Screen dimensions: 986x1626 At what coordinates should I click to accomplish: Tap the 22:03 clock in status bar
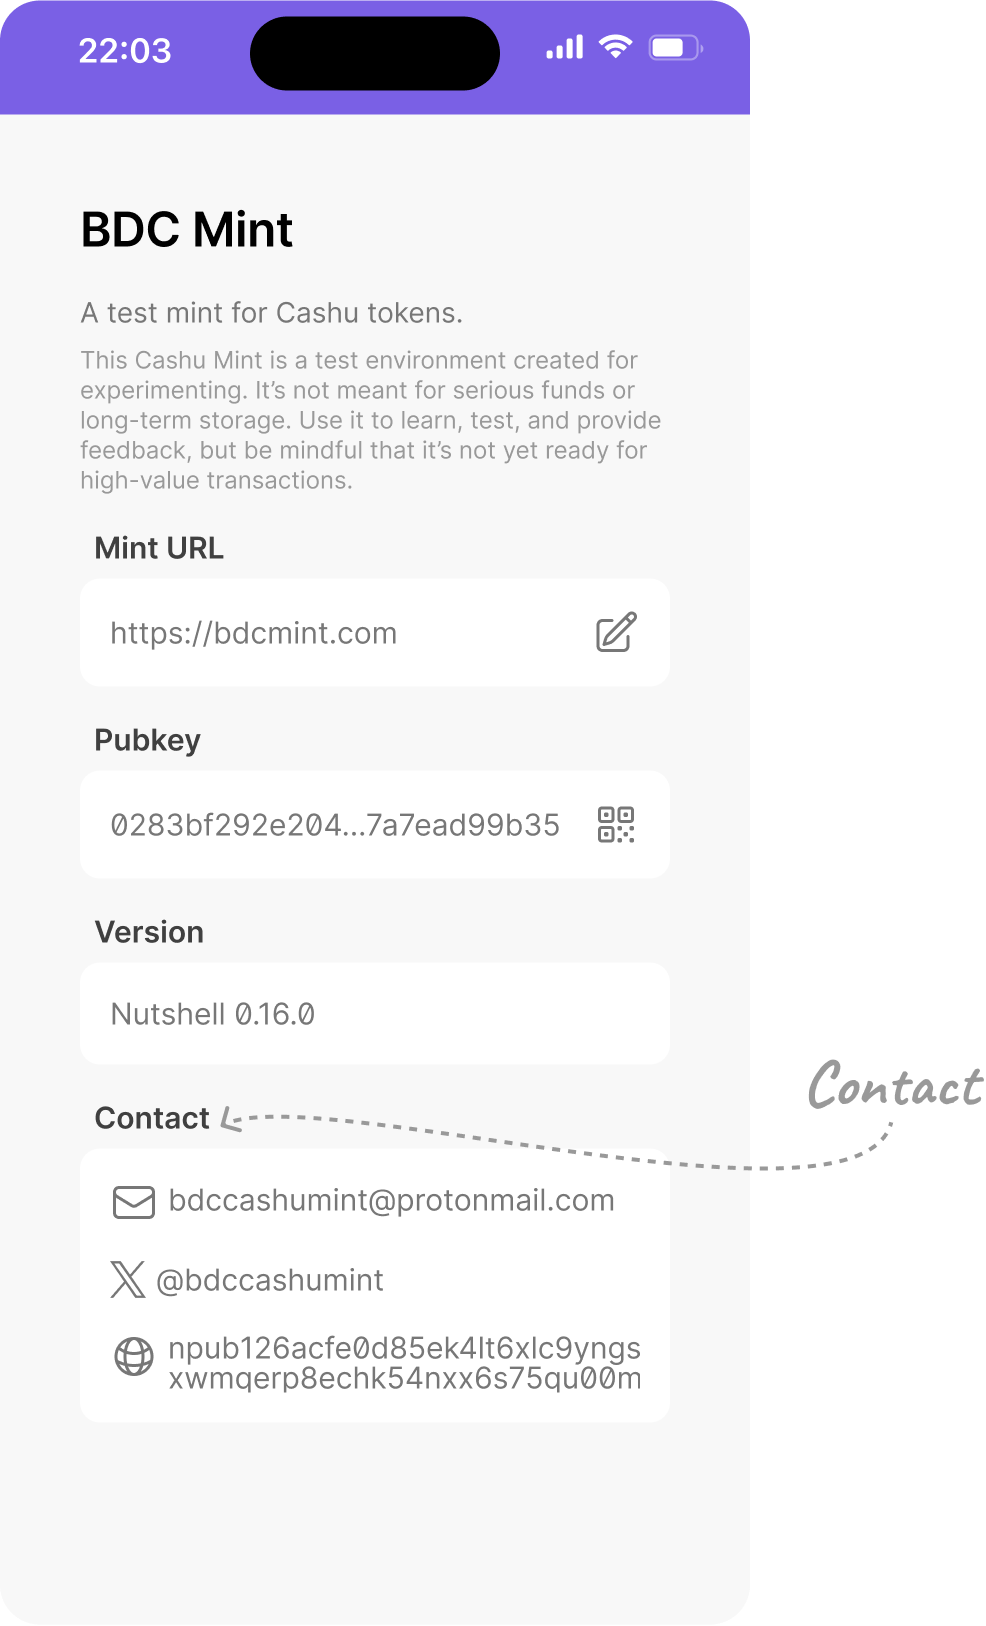[125, 51]
